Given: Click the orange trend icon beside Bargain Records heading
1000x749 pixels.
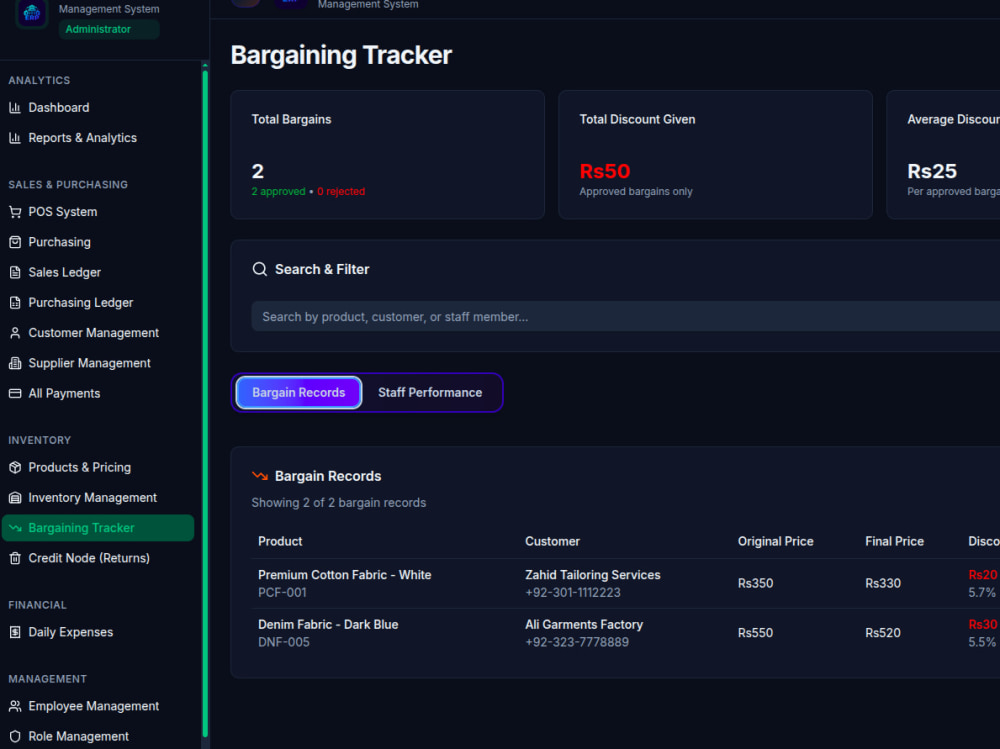Looking at the screenshot, I should click(x=260, y=476).
